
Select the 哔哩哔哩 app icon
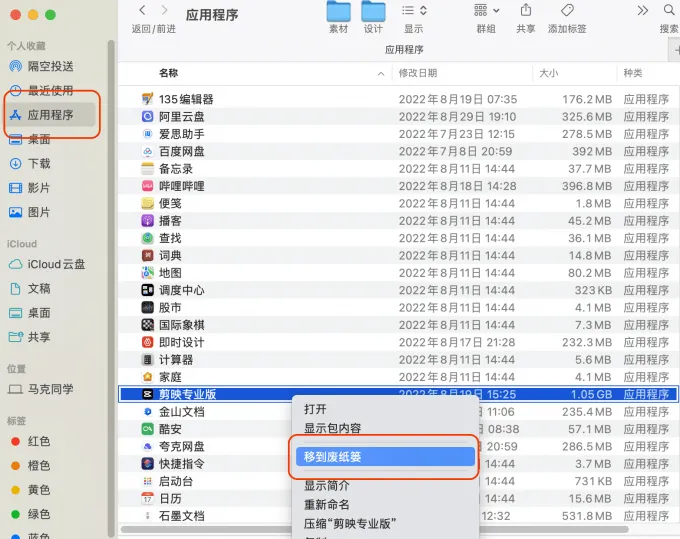point(147,186)
